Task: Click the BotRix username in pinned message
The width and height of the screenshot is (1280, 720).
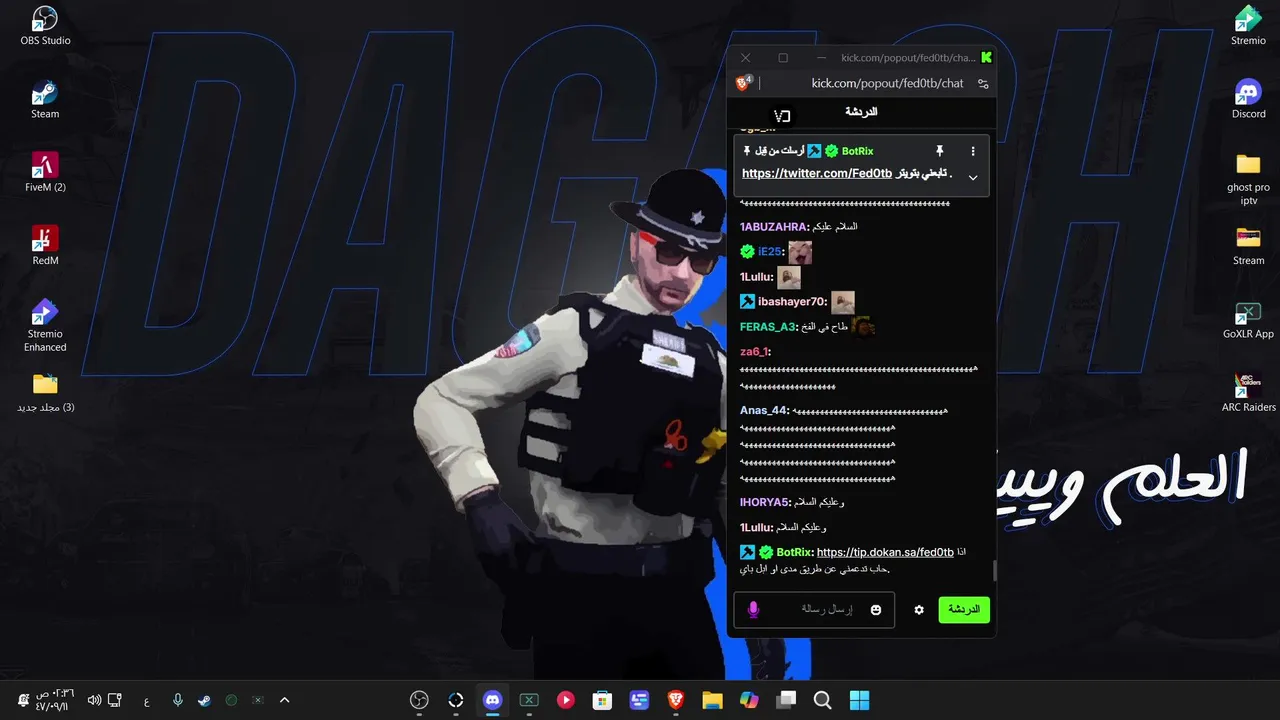Action: point(857,151)
